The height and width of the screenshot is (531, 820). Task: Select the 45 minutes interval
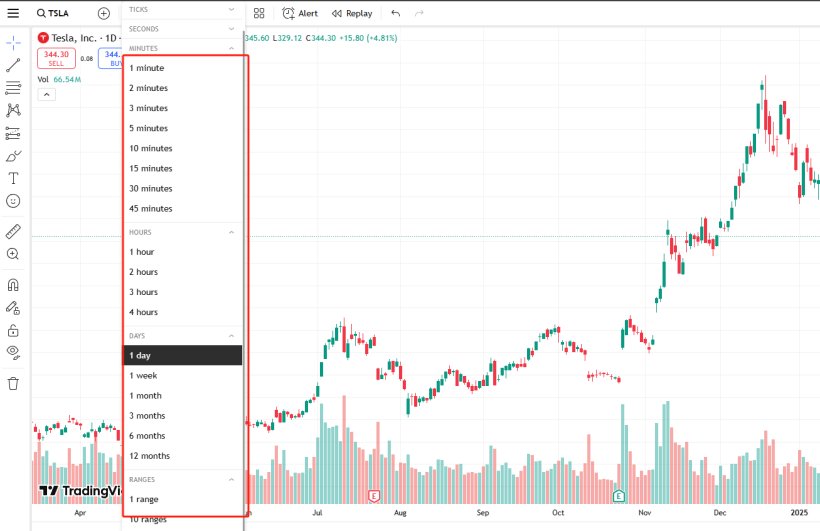pos(182,209)
